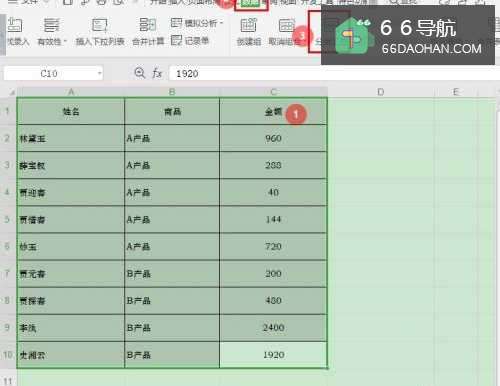The width and height of the screenshot is (500, 386).
Task: Click the formula bar showing 1920
Action: point(333,73)
